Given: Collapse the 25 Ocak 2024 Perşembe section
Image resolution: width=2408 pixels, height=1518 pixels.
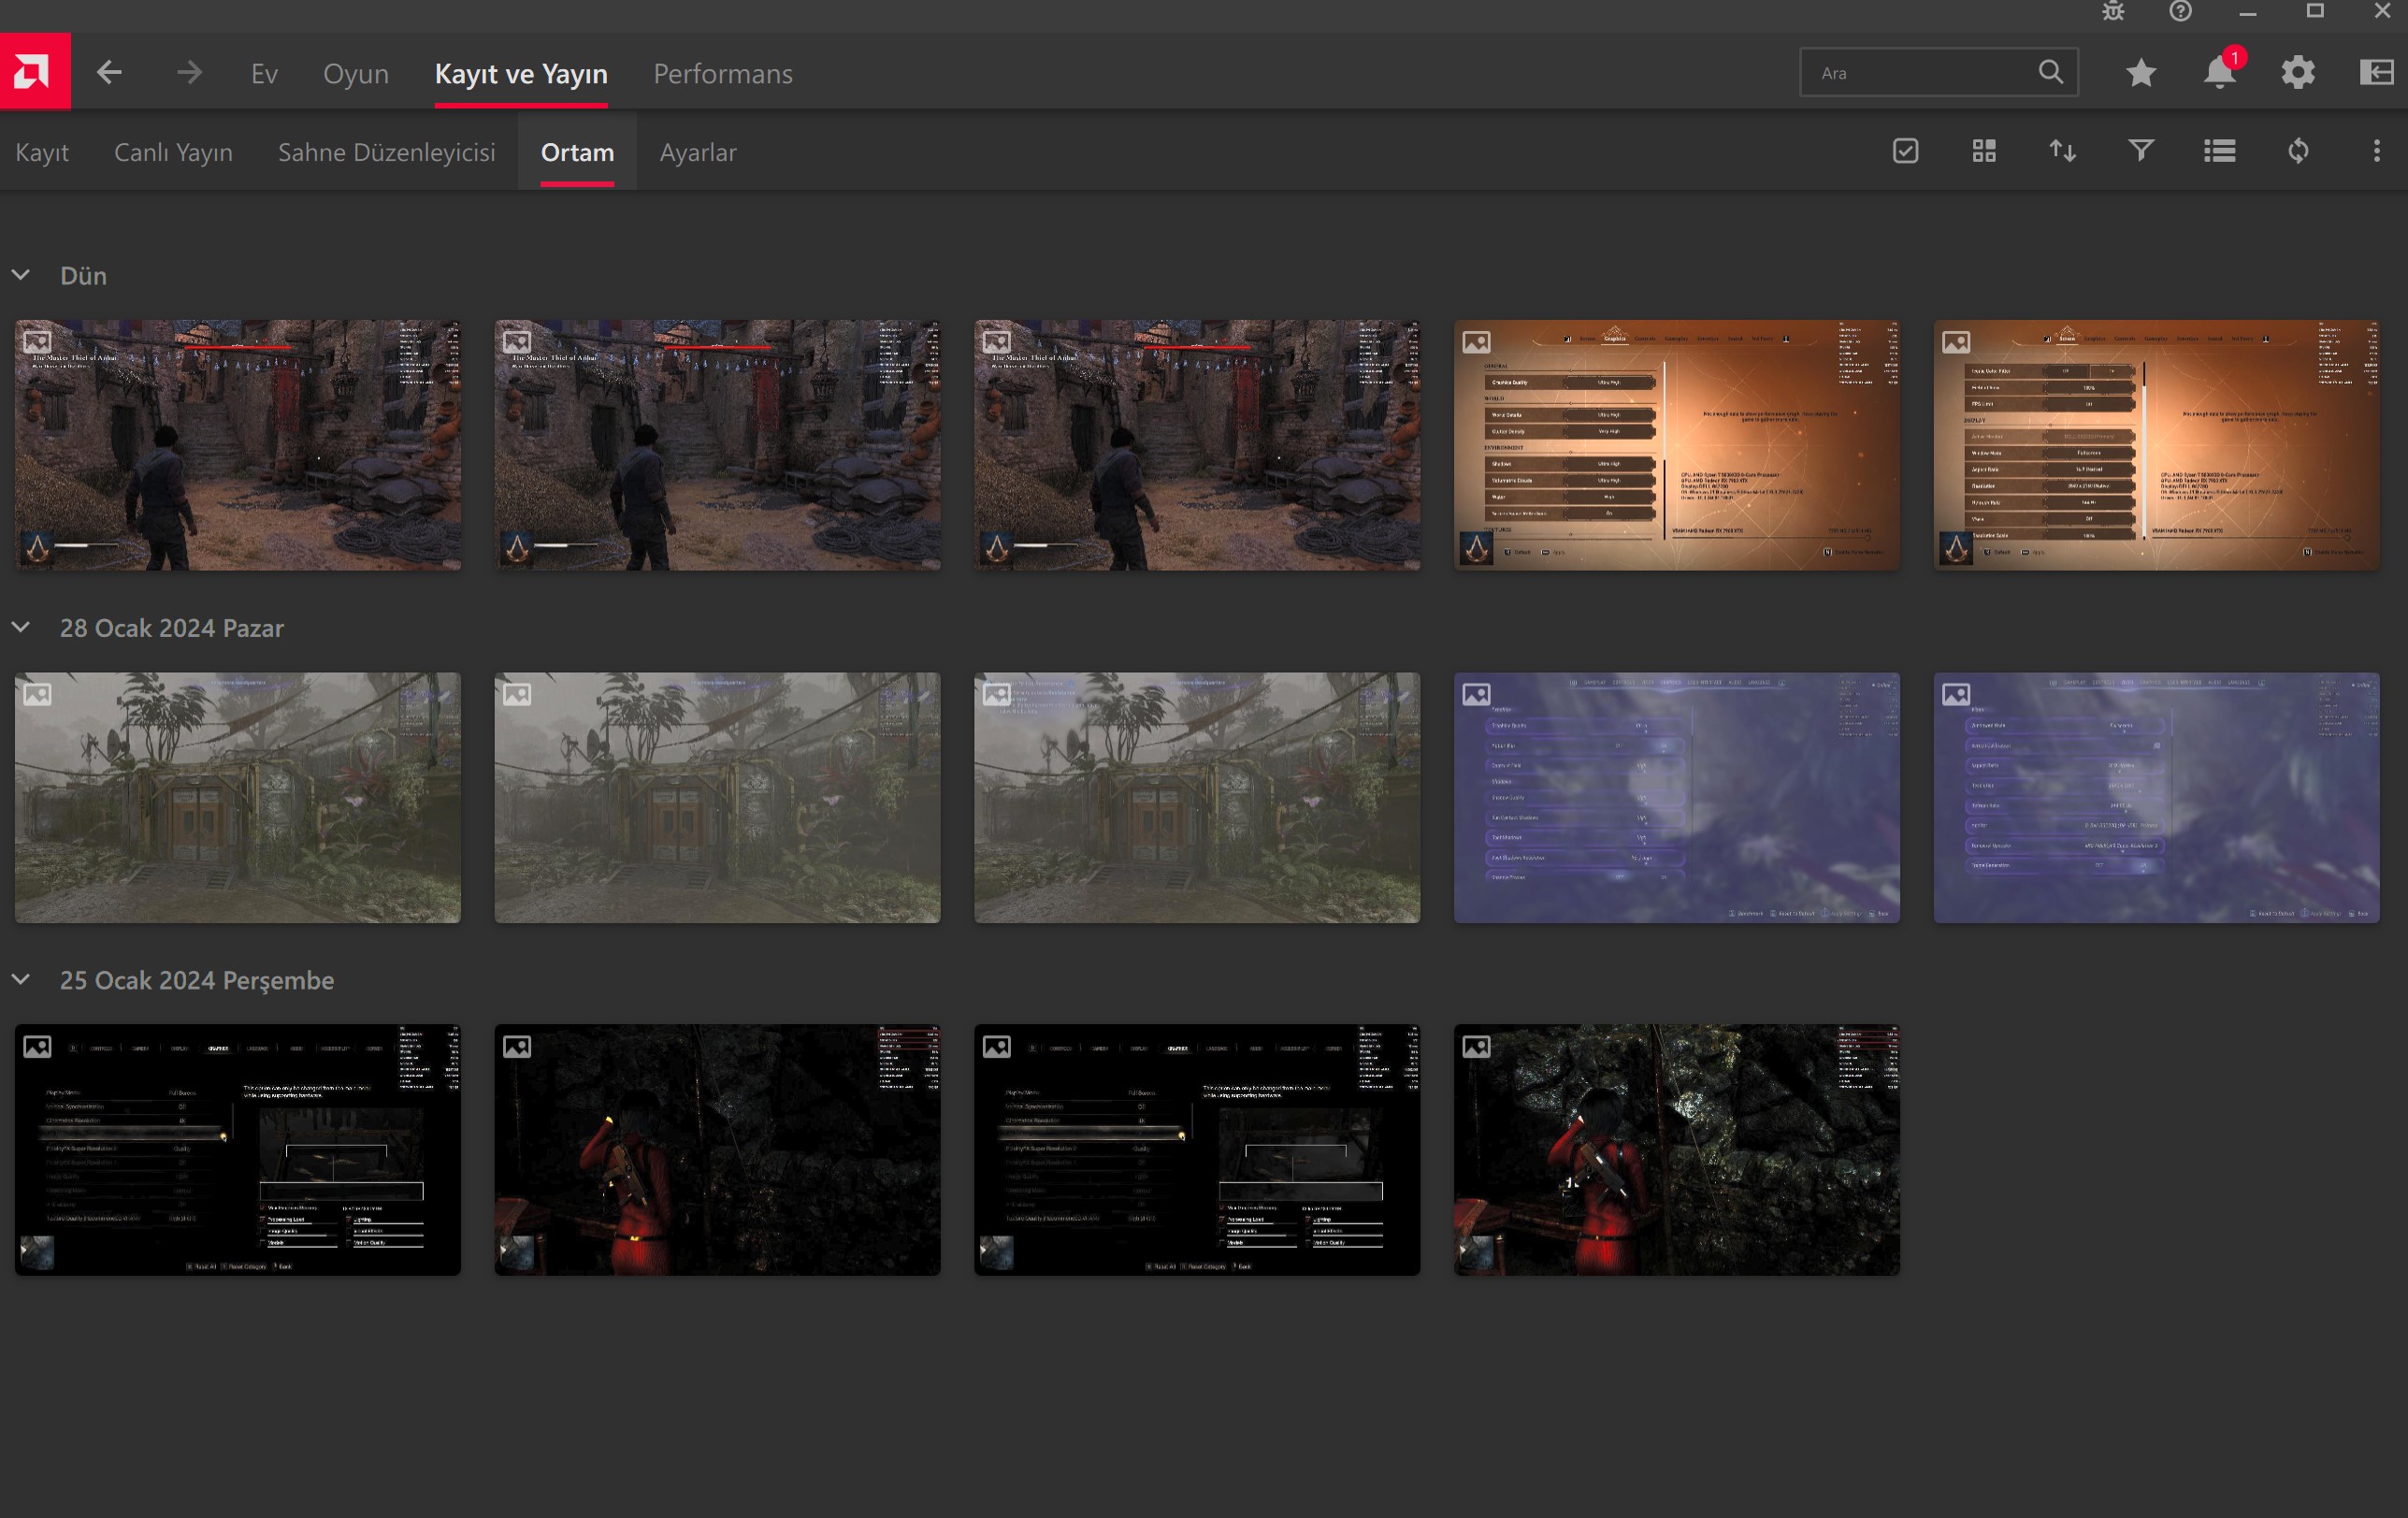Looking at the screenshot, I should [21, 979].
